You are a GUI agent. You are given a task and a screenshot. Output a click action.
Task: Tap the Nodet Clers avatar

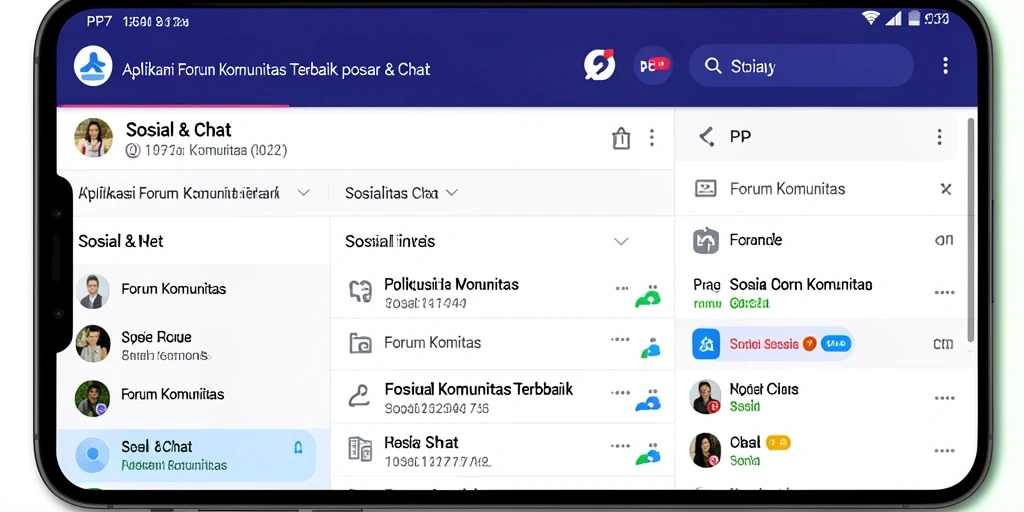[x=705, y=396]
